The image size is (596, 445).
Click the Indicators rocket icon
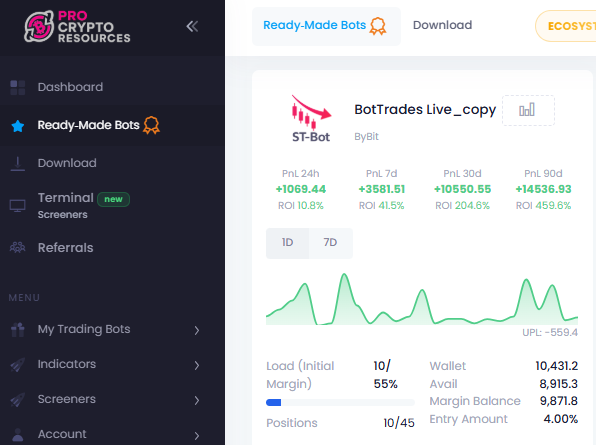click(x=17, y=364)
